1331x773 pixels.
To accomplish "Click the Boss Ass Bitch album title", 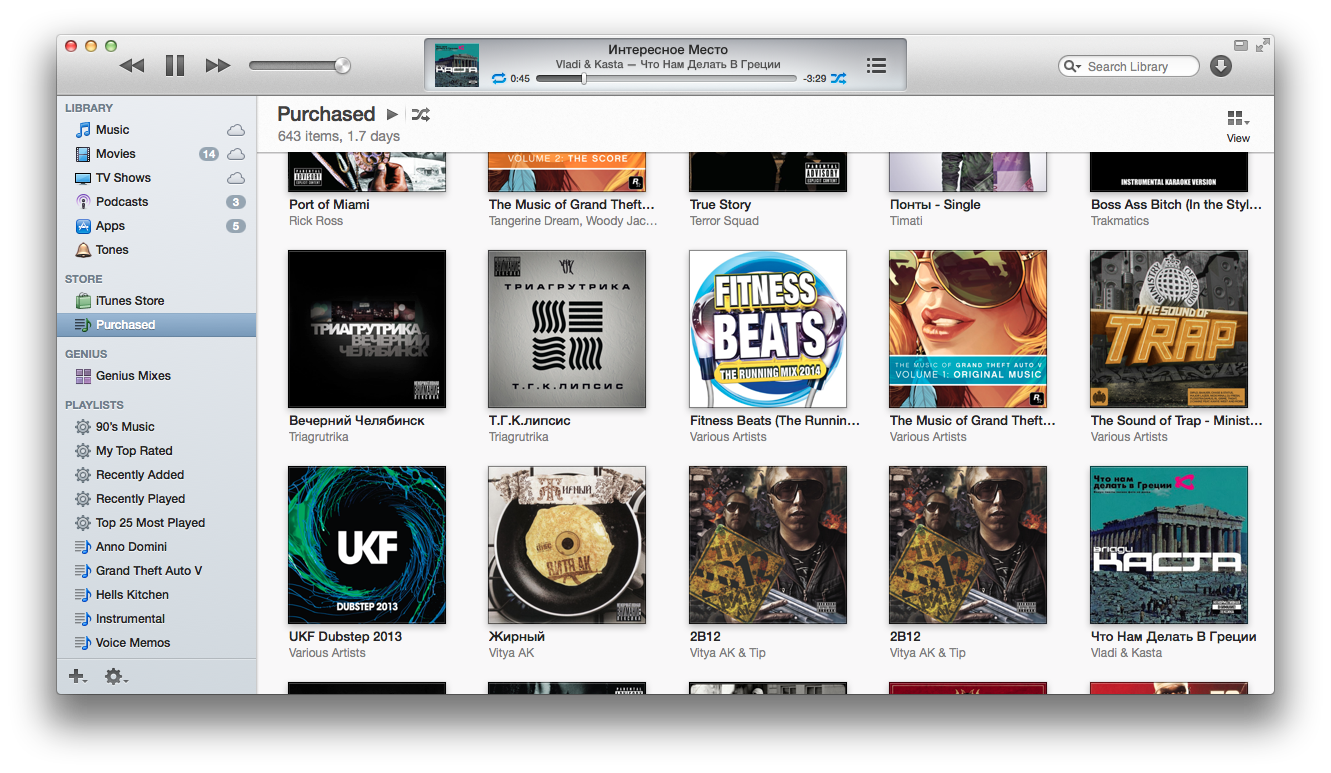I will [x=1177, y=205].
